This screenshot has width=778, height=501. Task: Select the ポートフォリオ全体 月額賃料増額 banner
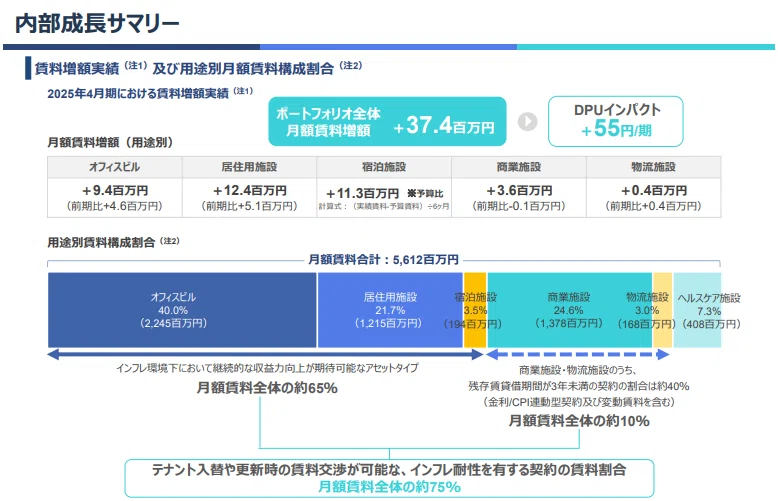coord(387,122)
